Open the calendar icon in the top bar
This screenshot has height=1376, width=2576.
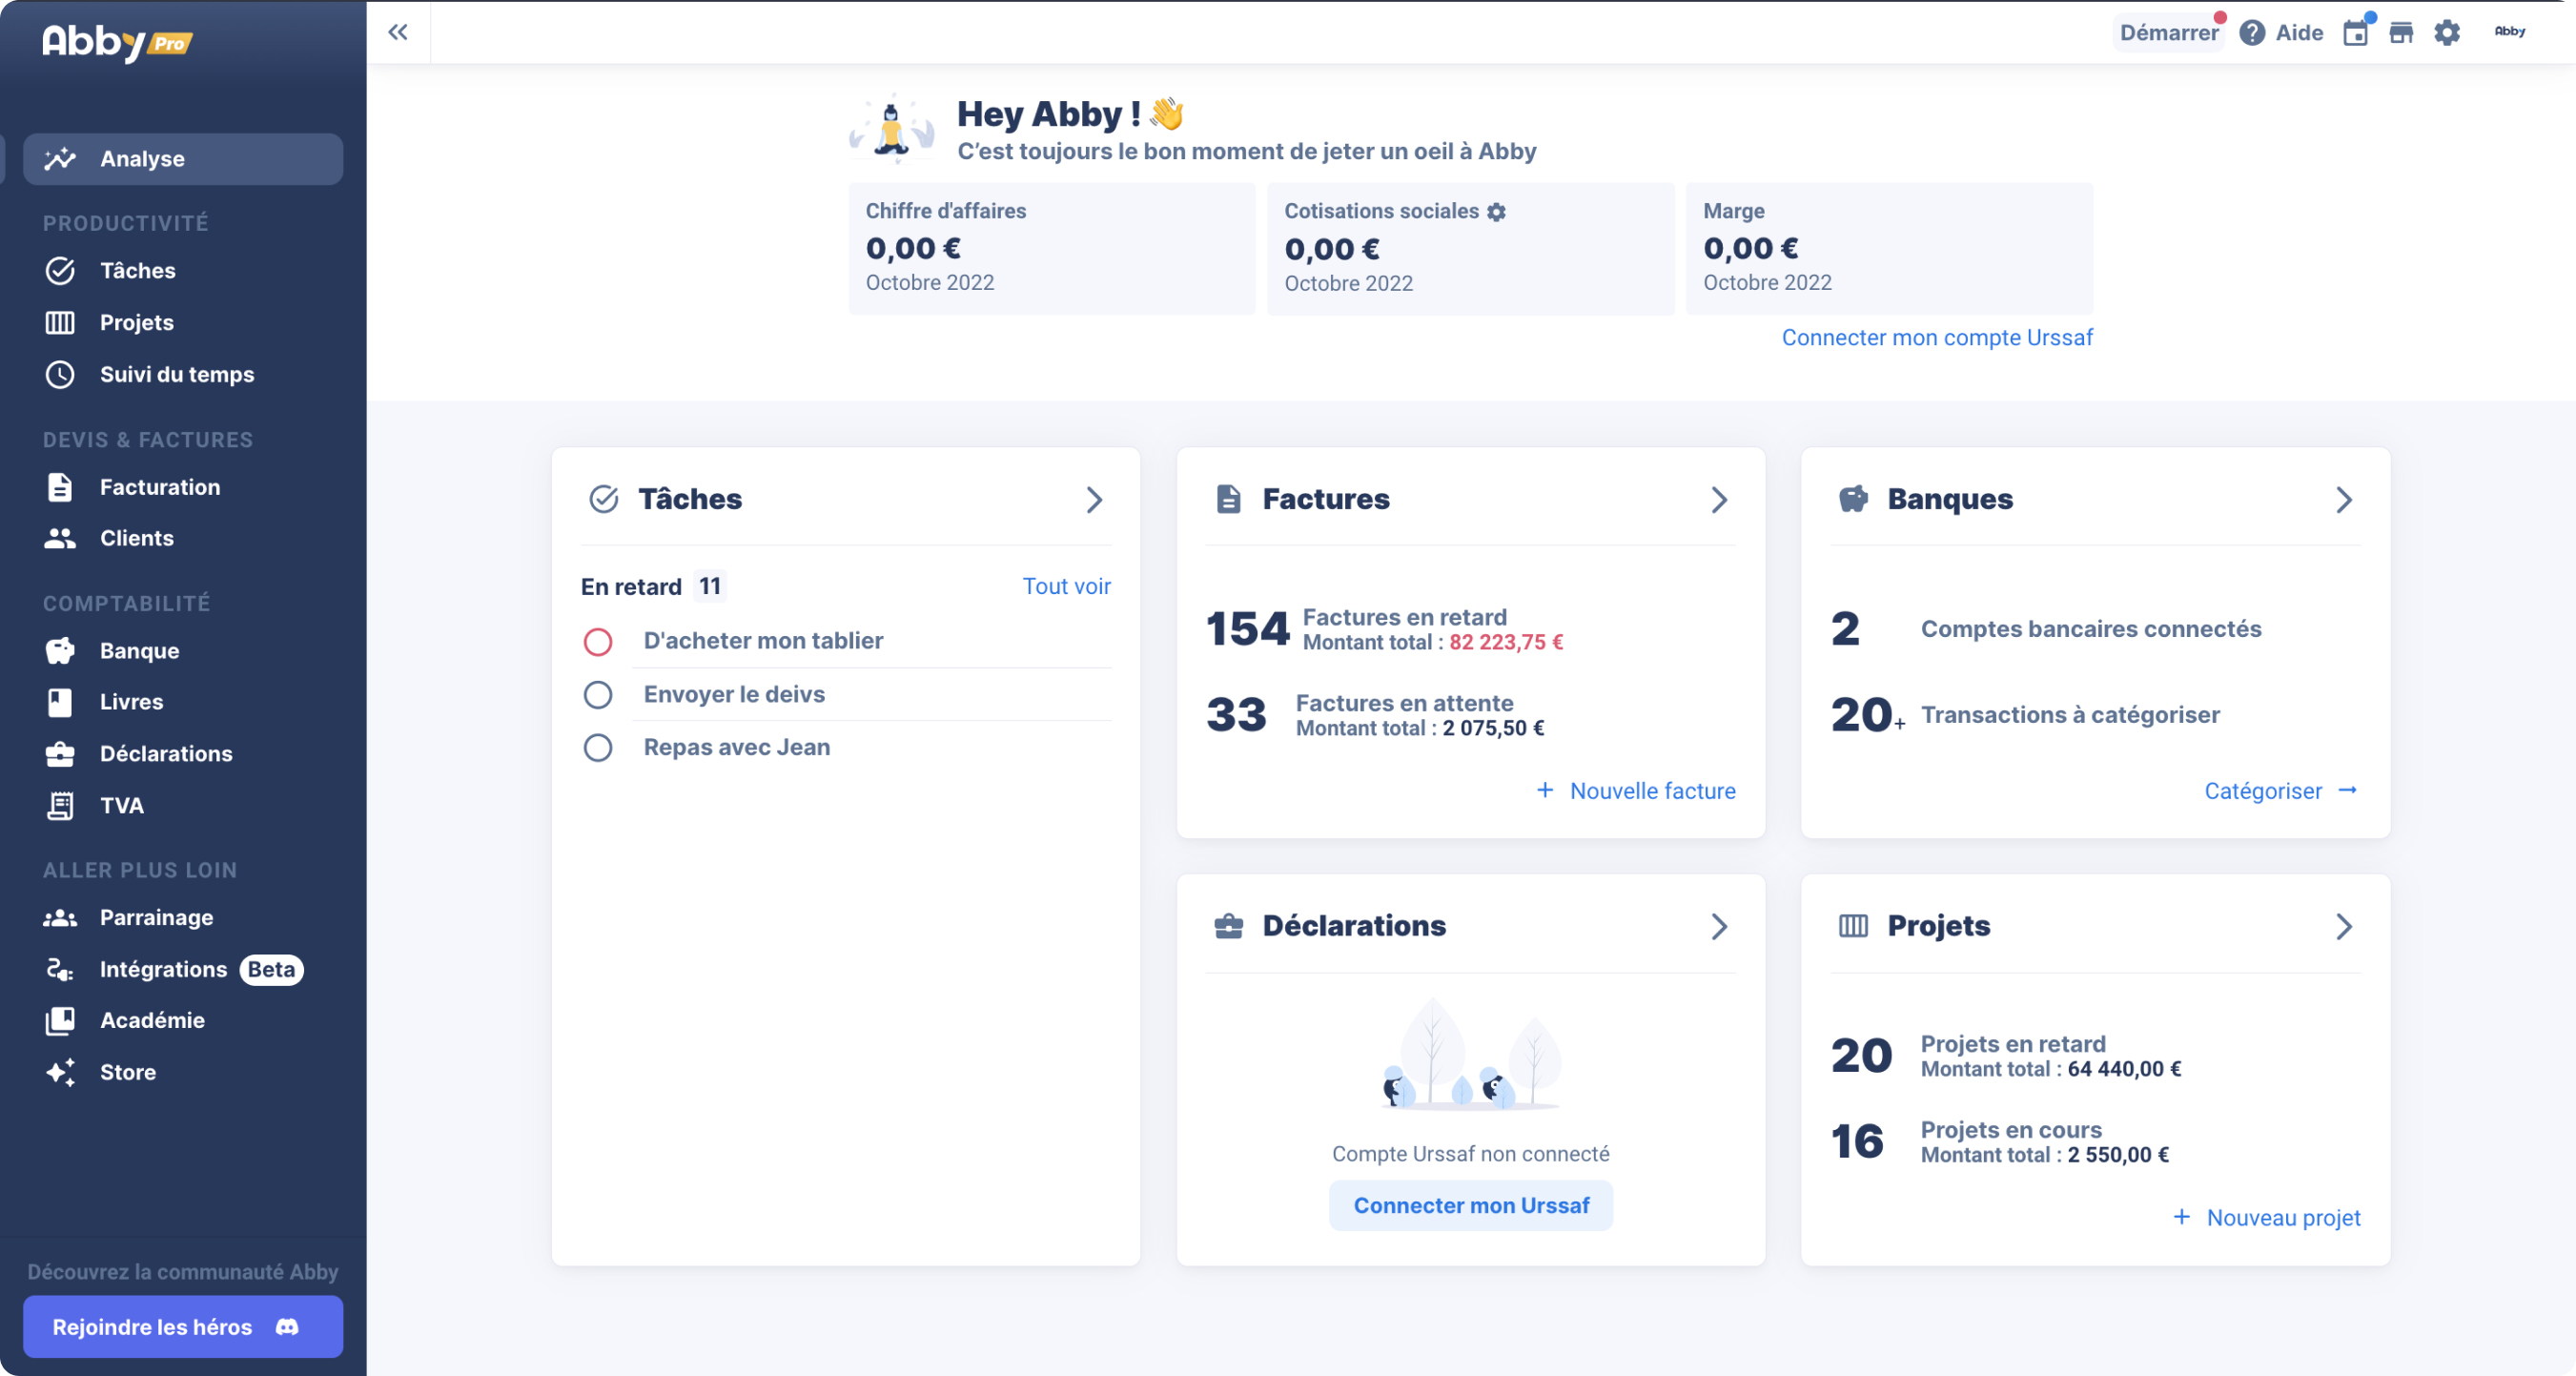click(2356, 32)
